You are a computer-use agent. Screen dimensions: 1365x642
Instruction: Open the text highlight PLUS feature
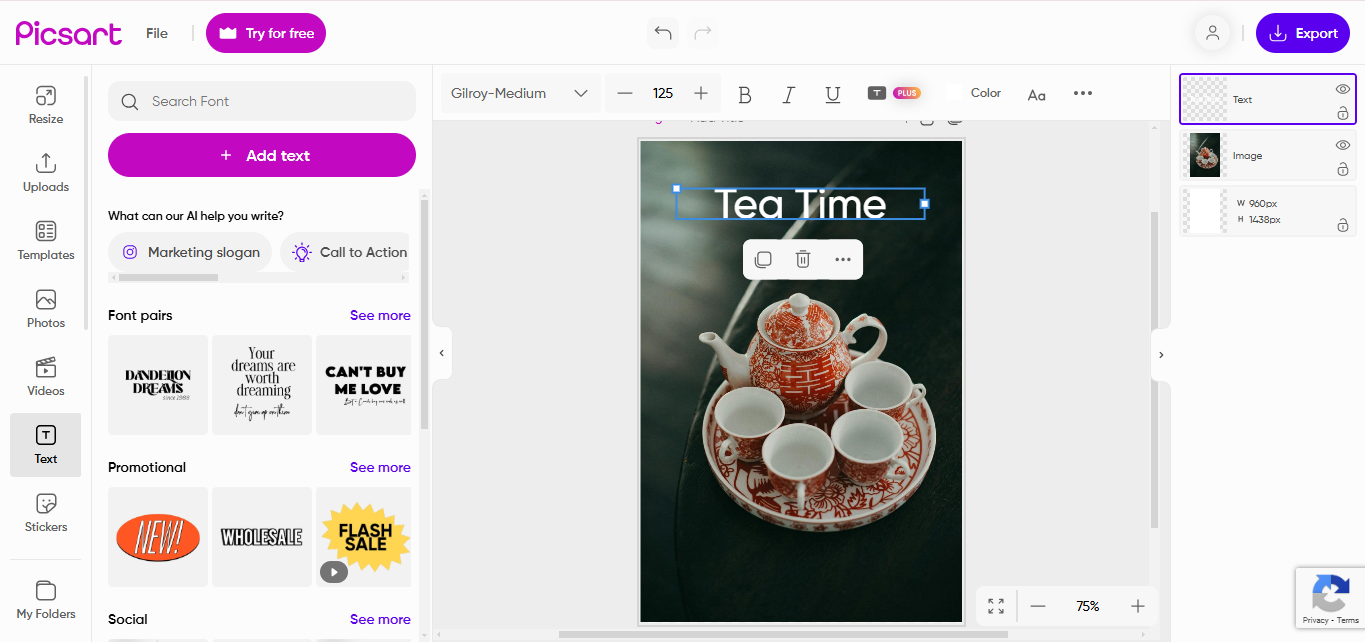[893, 93]
